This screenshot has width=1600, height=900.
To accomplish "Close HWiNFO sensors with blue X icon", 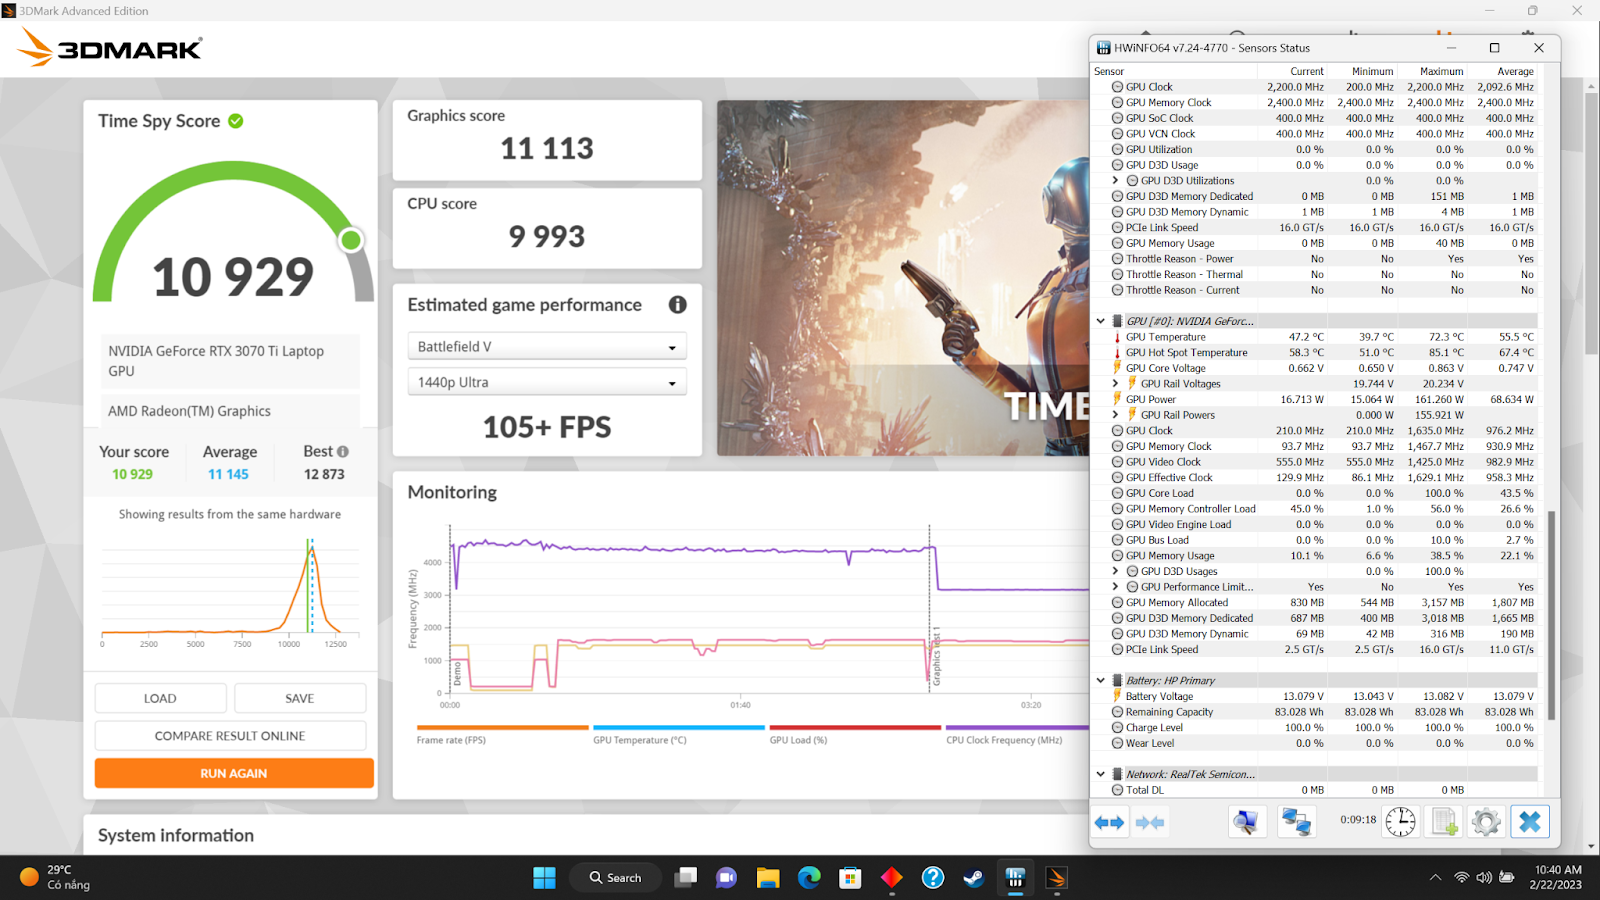I will 1530,822.
